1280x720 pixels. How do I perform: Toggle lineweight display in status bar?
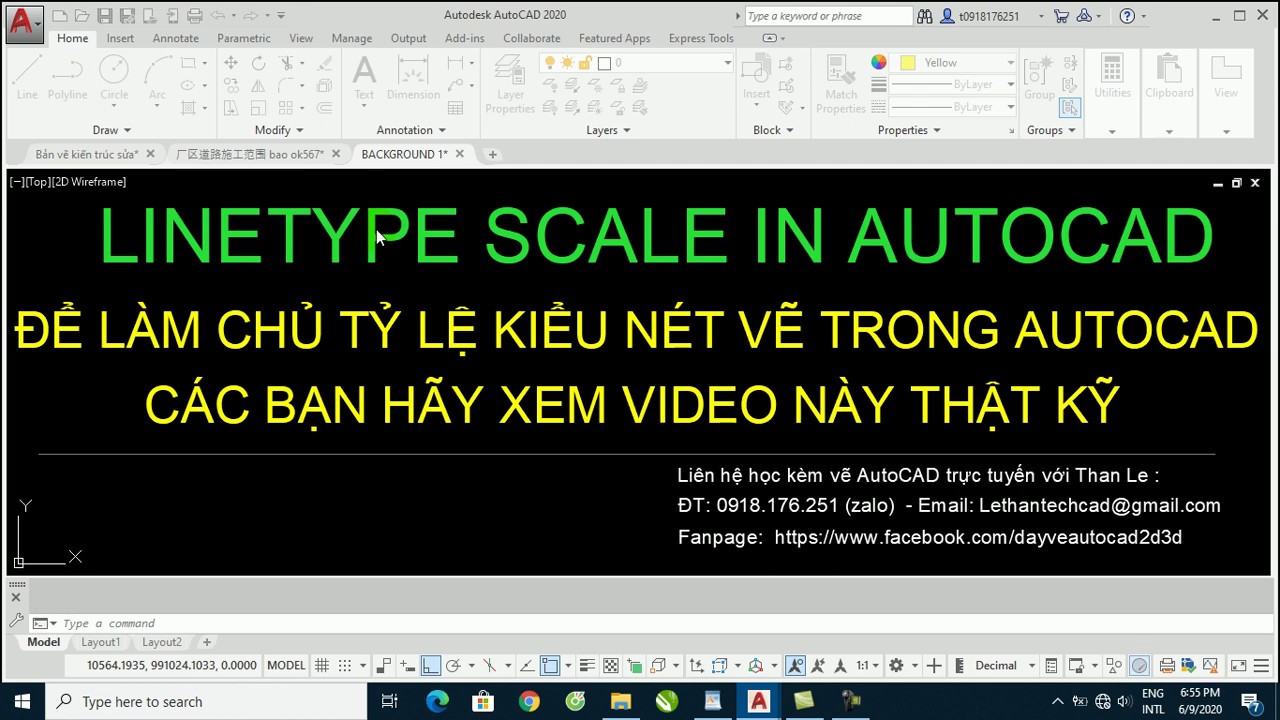coord(586,666)
